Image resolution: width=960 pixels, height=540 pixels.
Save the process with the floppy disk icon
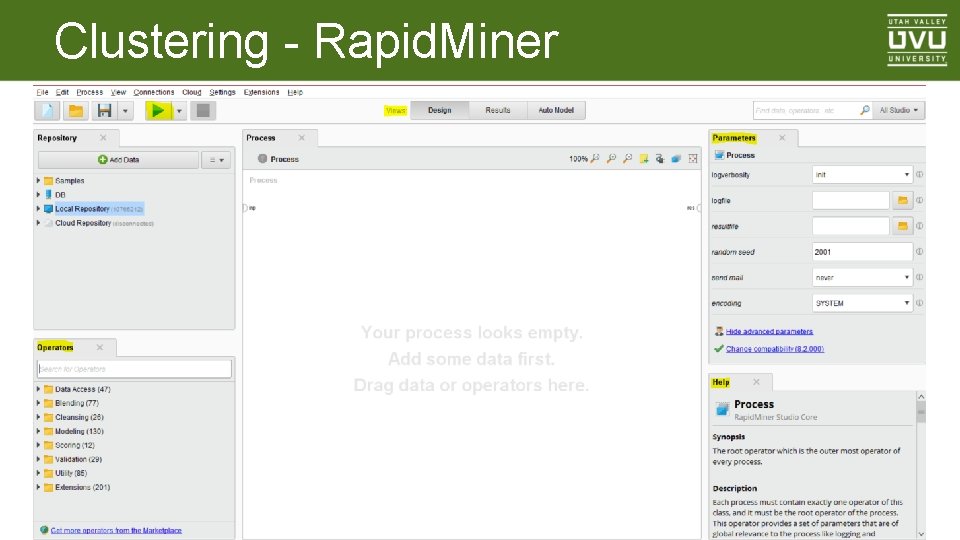point(105,111)
